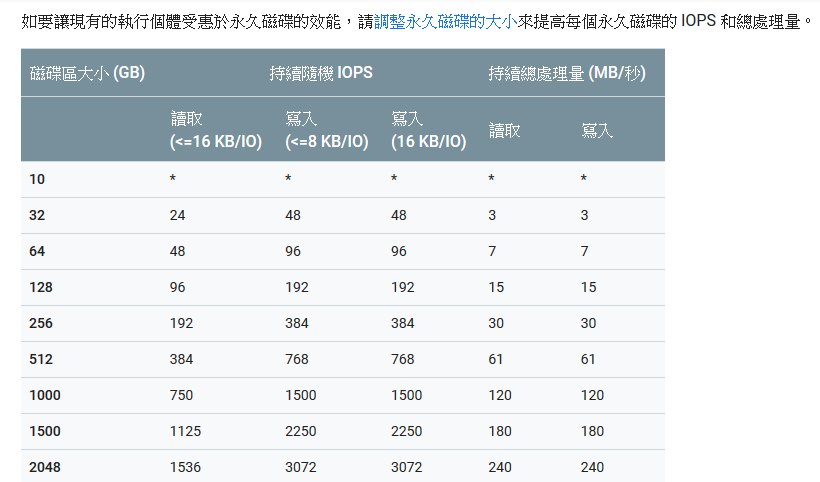Click the 磁碟區大小 (GB) column header
This screenshot has width=820, height=482.
[87, 73]
